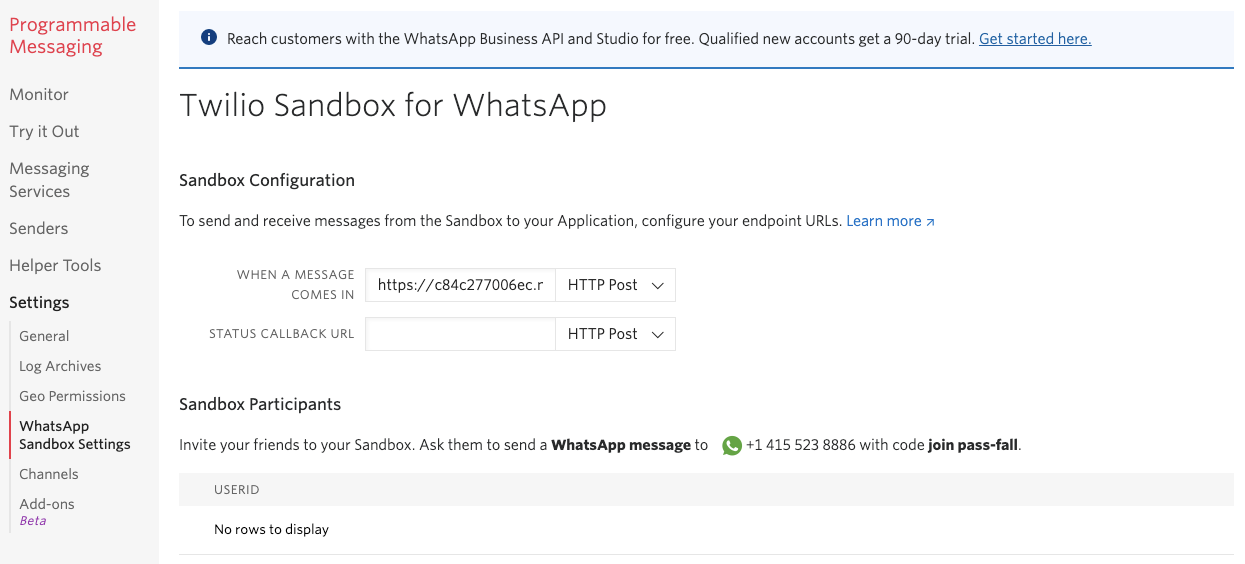Click the join pass-fall code text
Image resolution: width=1245 pixels, height=564 pixels.
coord(973,445)
